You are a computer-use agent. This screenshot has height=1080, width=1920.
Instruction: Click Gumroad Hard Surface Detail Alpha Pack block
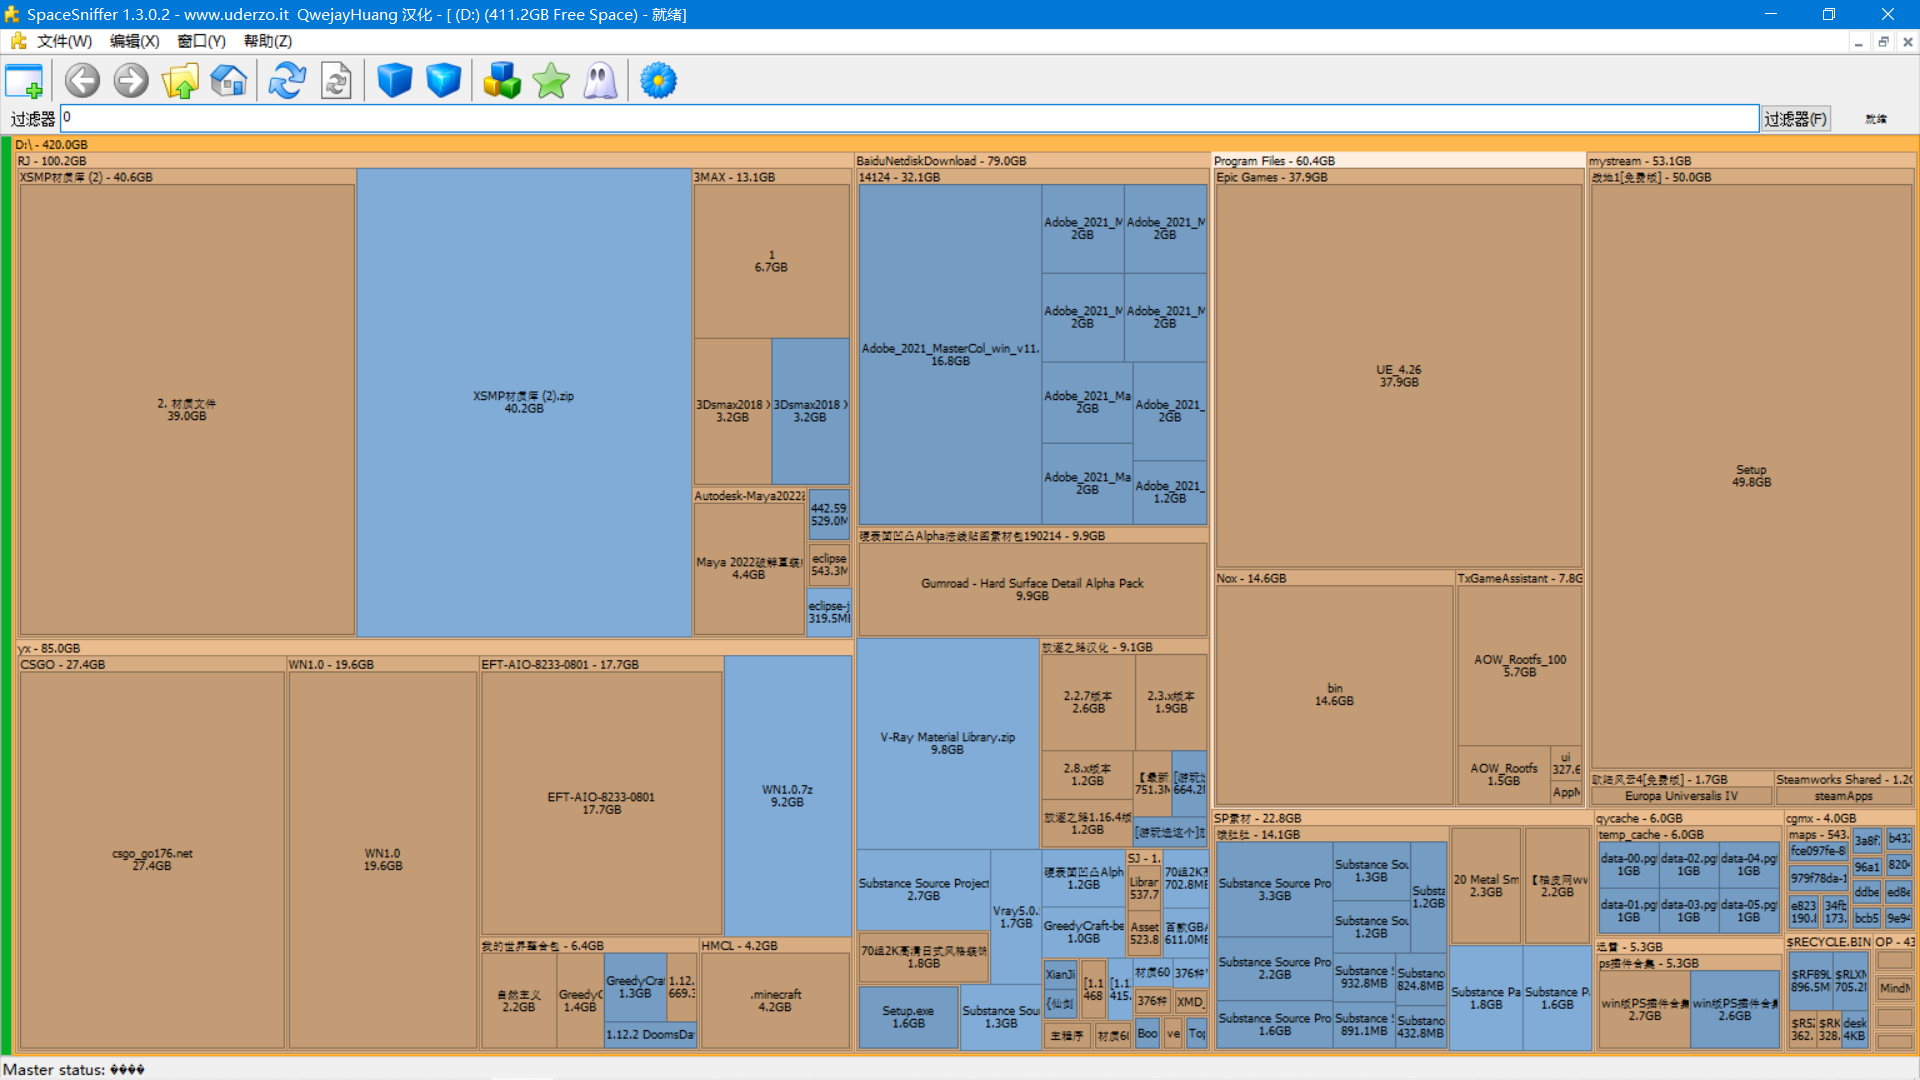click(1032, 589)
